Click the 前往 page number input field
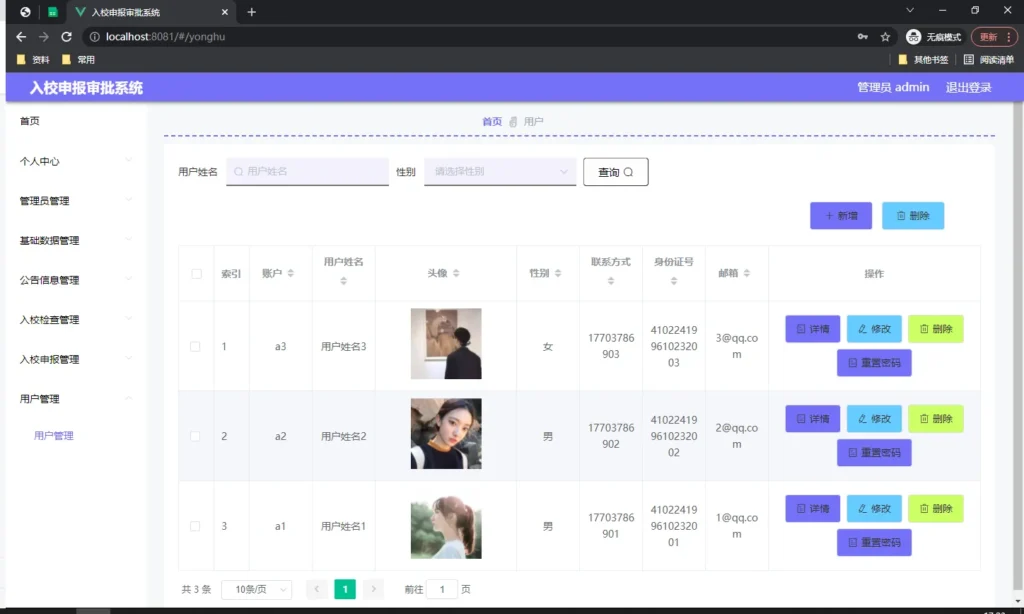 (x=442, y=589)
